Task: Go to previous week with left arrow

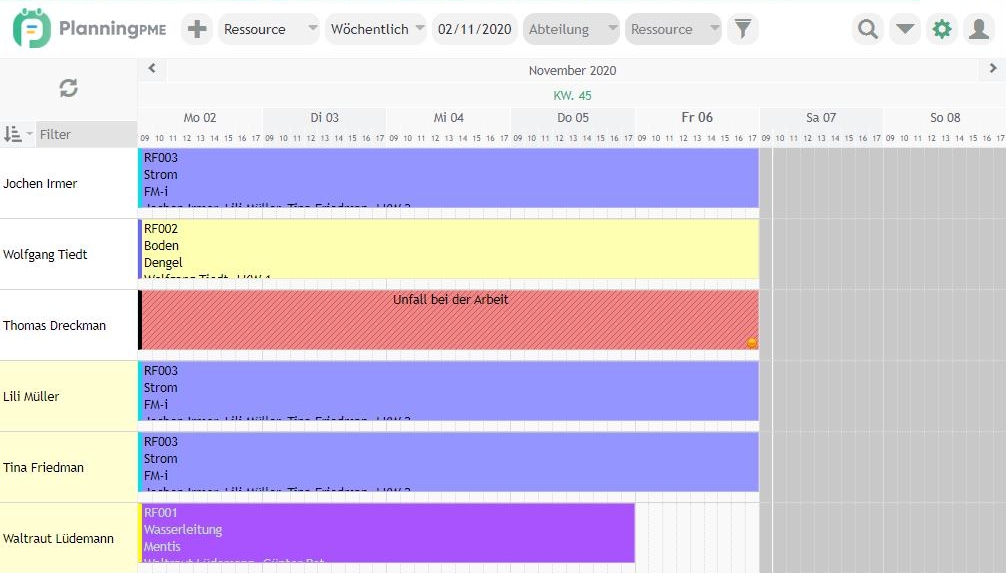Action: [151, 69]
